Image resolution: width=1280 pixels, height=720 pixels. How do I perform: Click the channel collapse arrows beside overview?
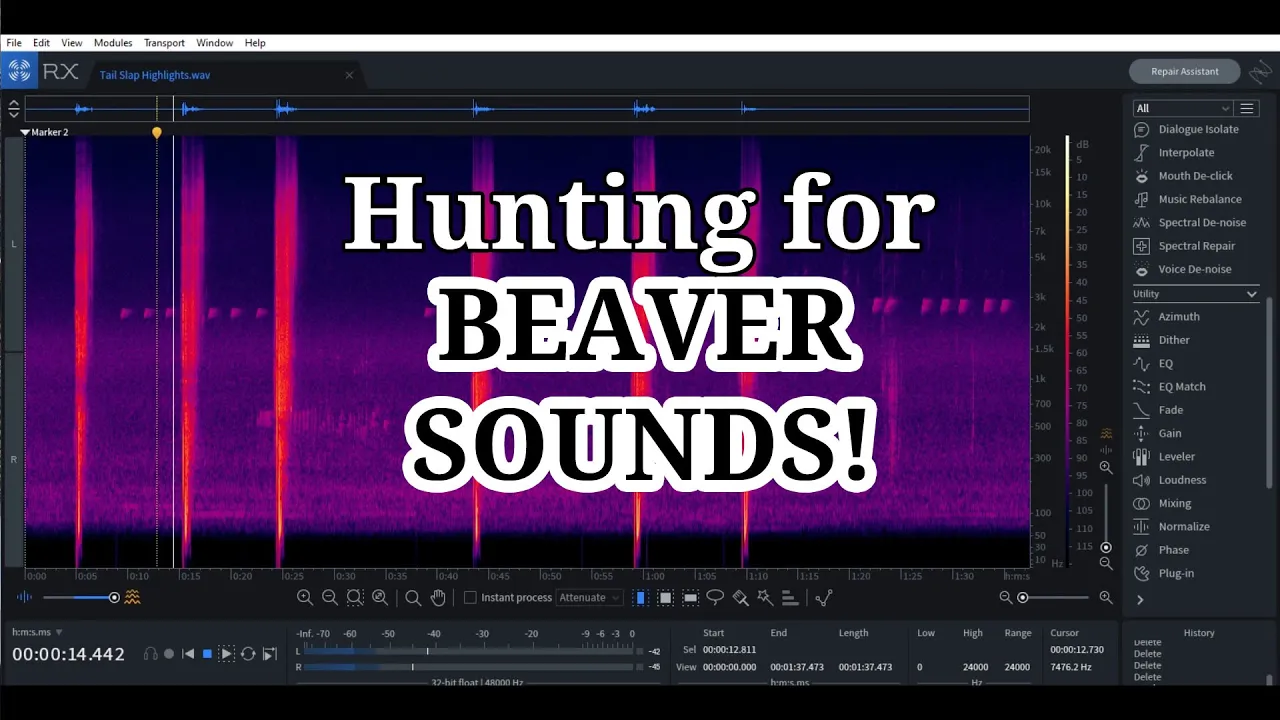14,109
